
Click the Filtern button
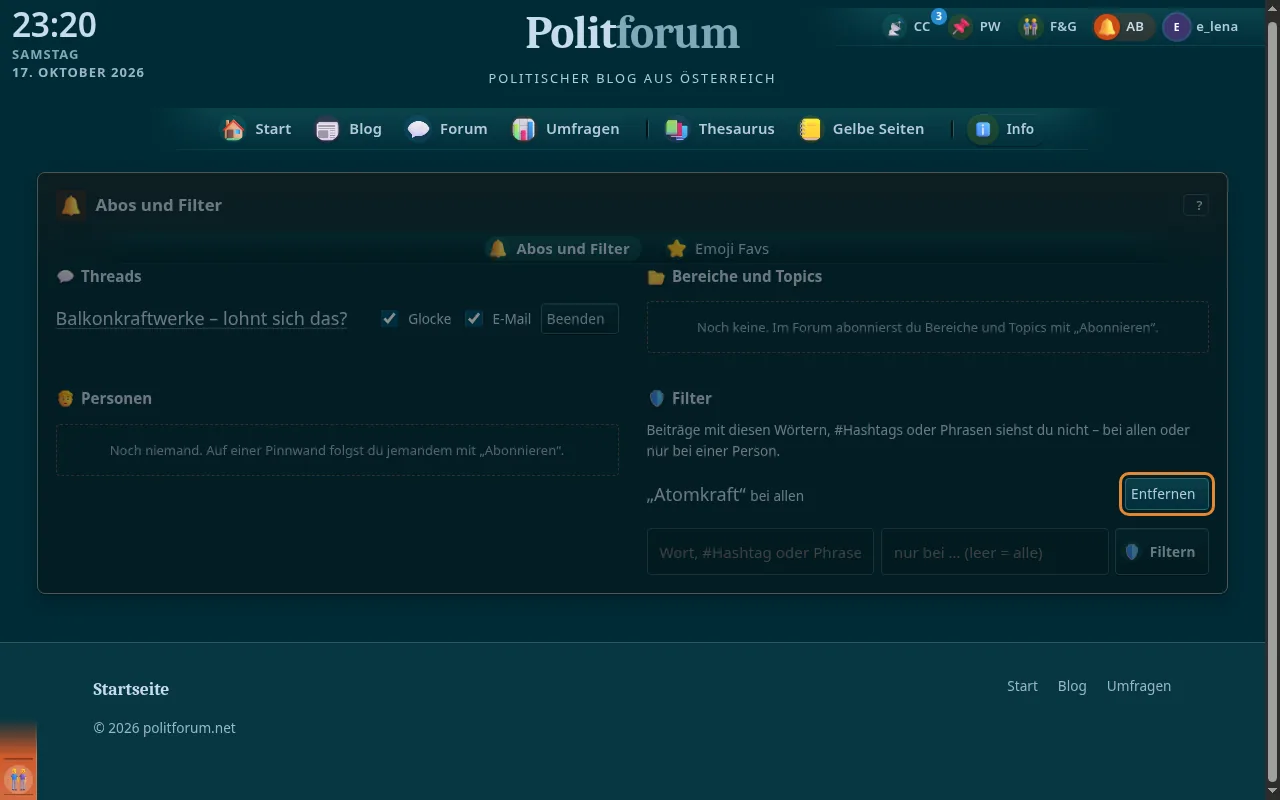click(1162, 552)
